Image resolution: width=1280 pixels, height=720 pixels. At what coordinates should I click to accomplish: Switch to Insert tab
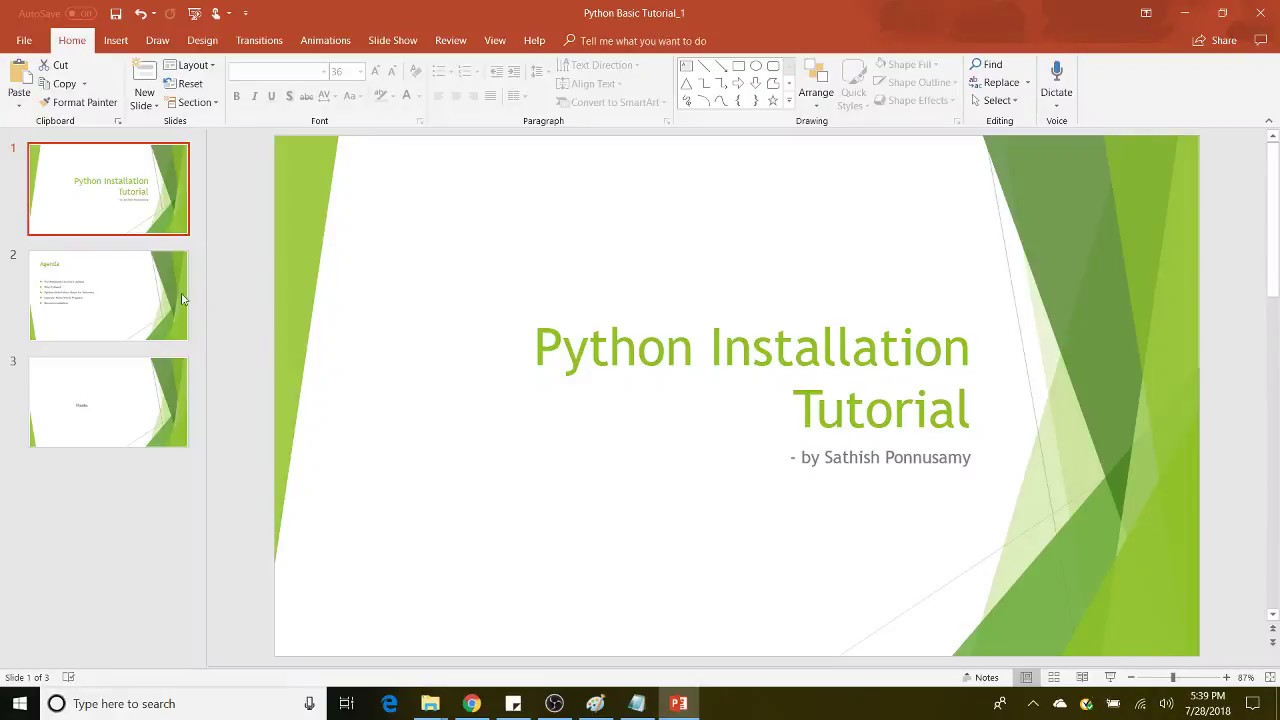[116, 41]
